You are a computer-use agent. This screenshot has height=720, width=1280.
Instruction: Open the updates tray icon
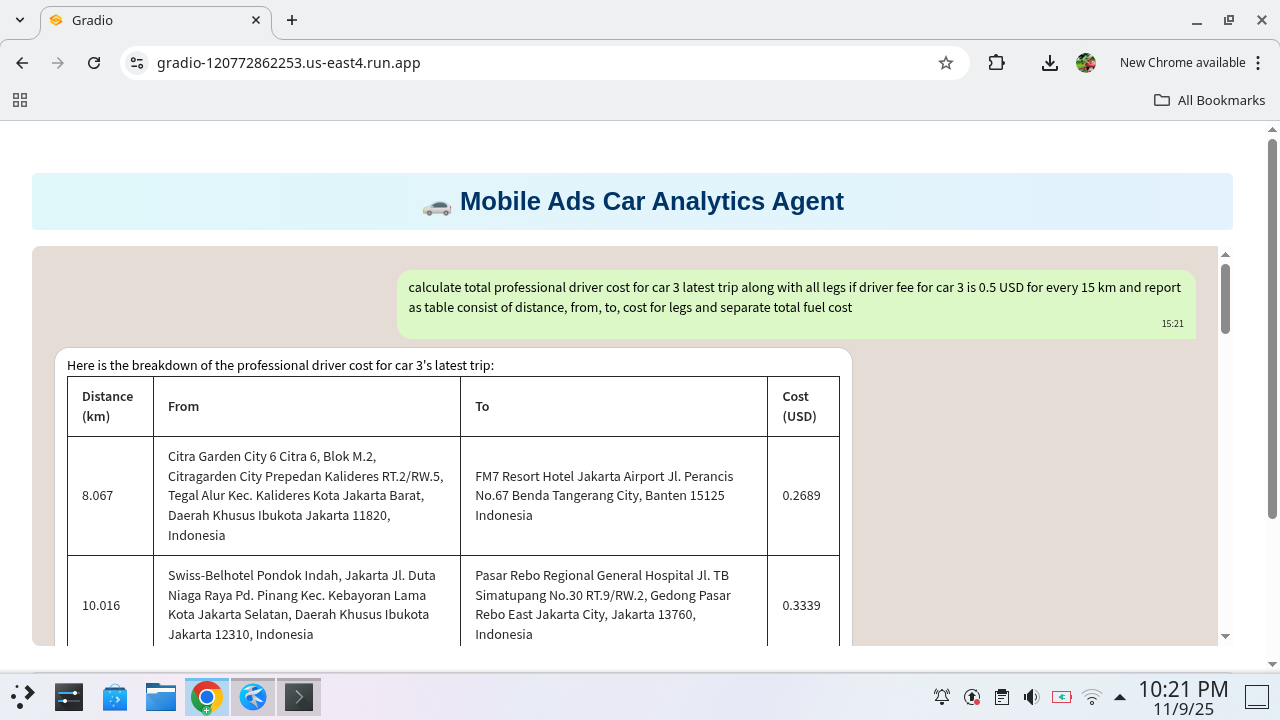click(972, 697)
